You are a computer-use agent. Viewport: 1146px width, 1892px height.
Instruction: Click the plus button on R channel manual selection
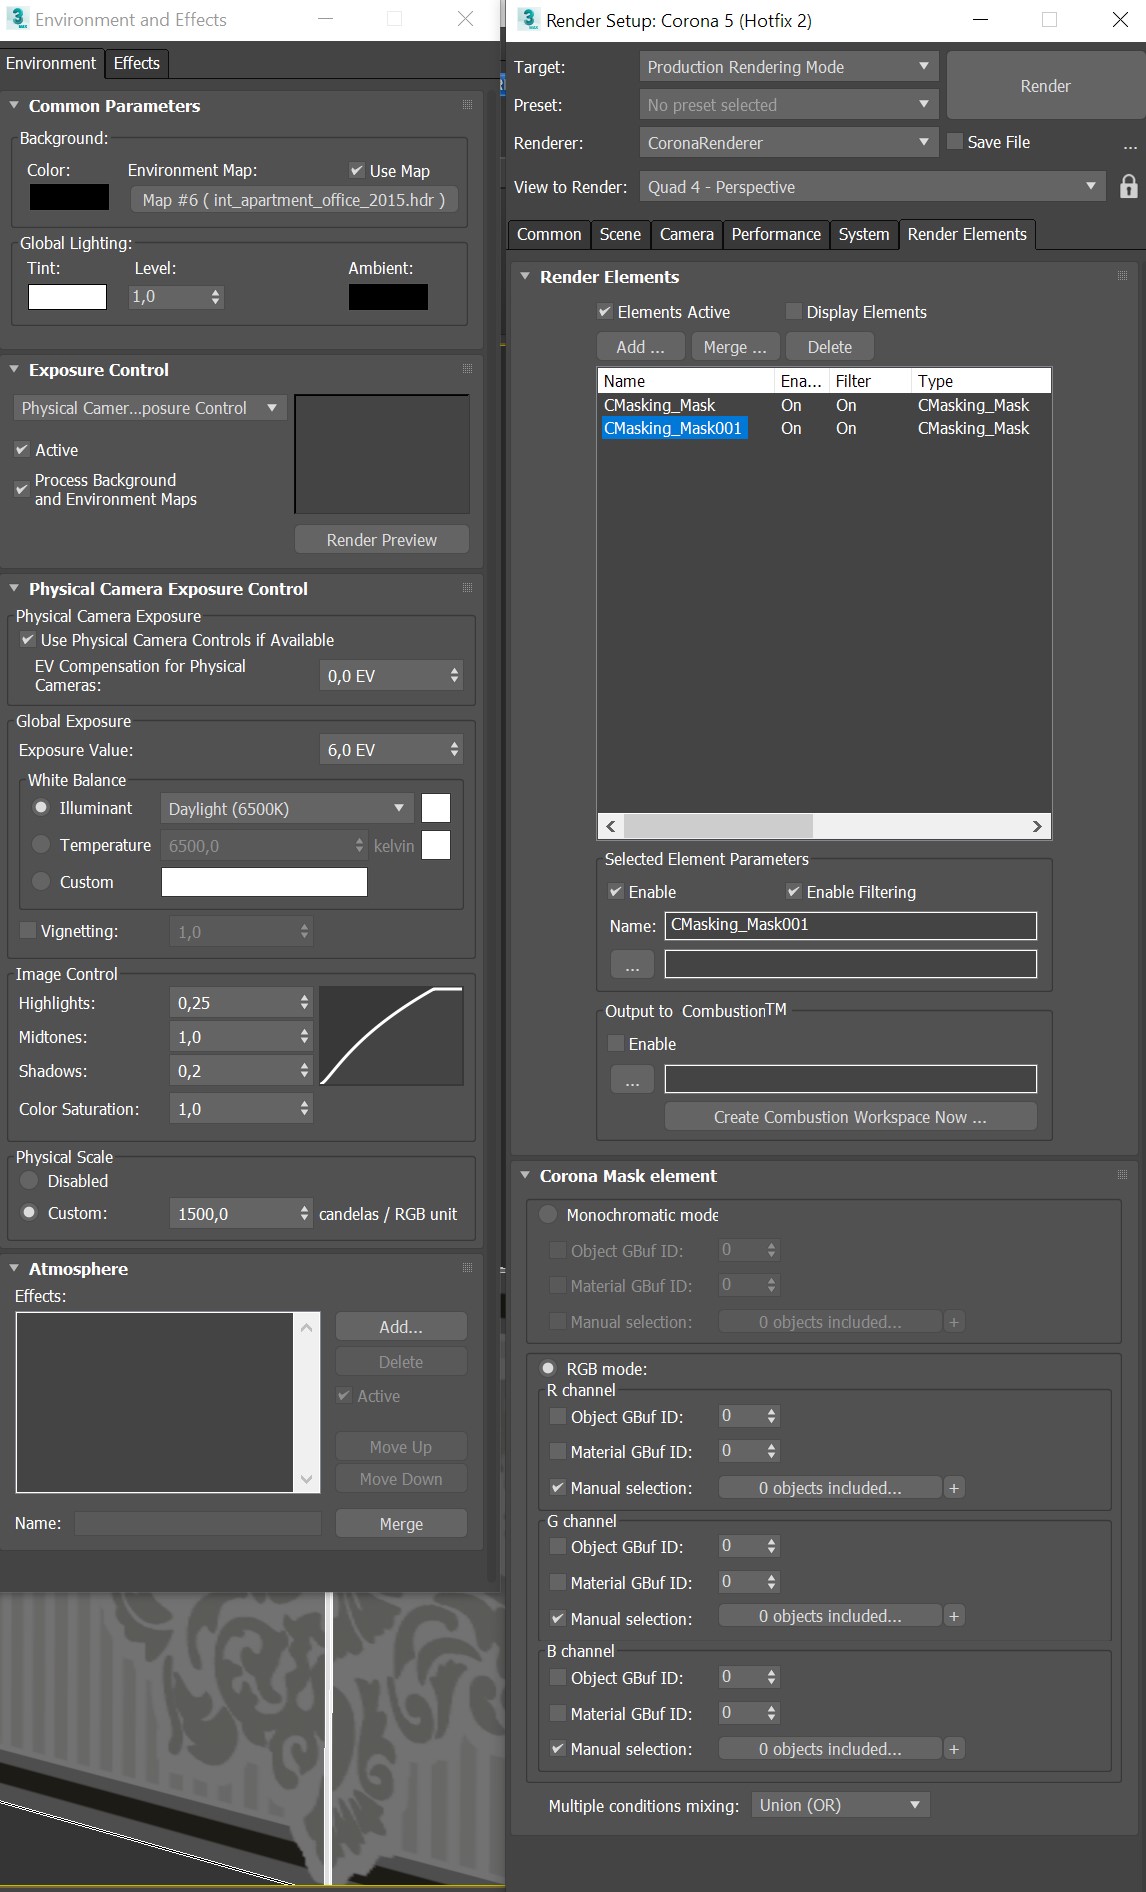953,1488
